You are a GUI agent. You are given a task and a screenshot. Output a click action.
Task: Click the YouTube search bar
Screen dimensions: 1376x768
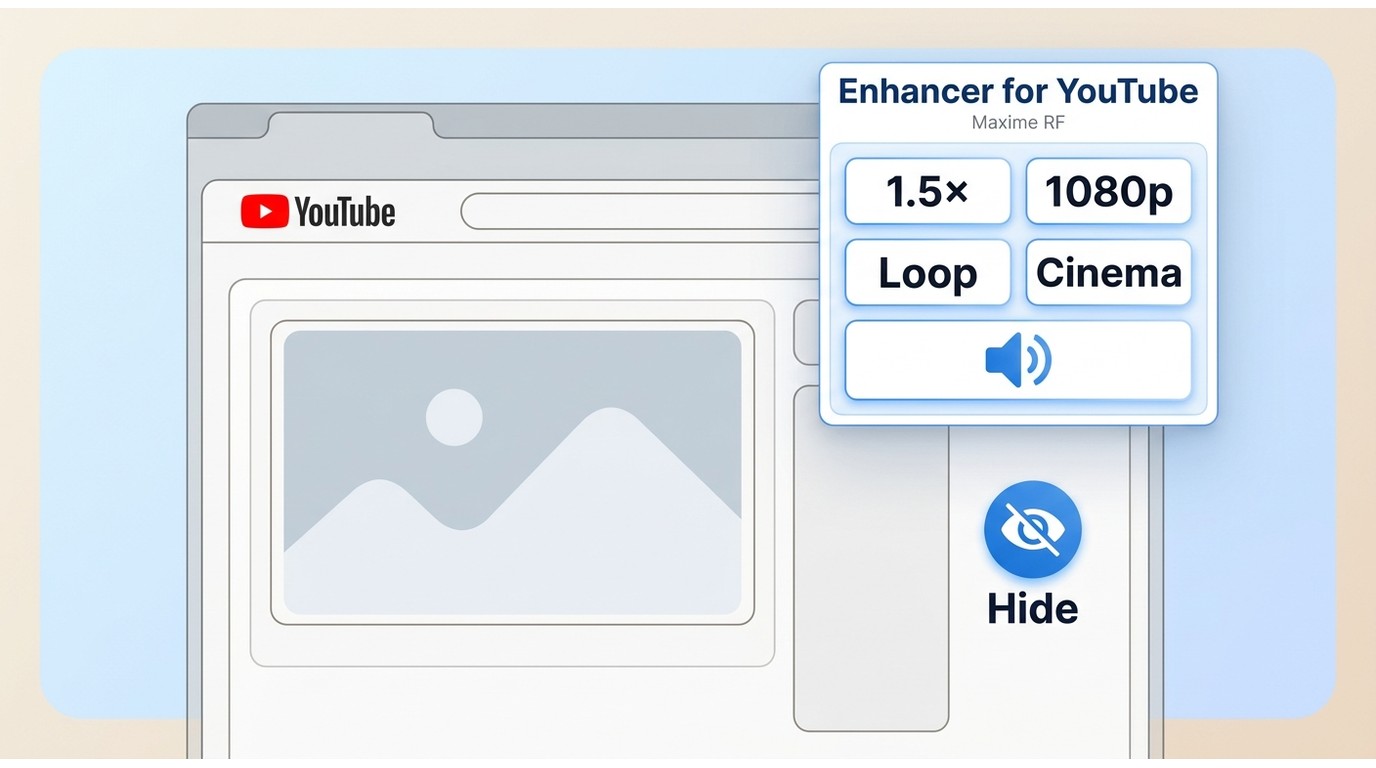click(640, 211)
